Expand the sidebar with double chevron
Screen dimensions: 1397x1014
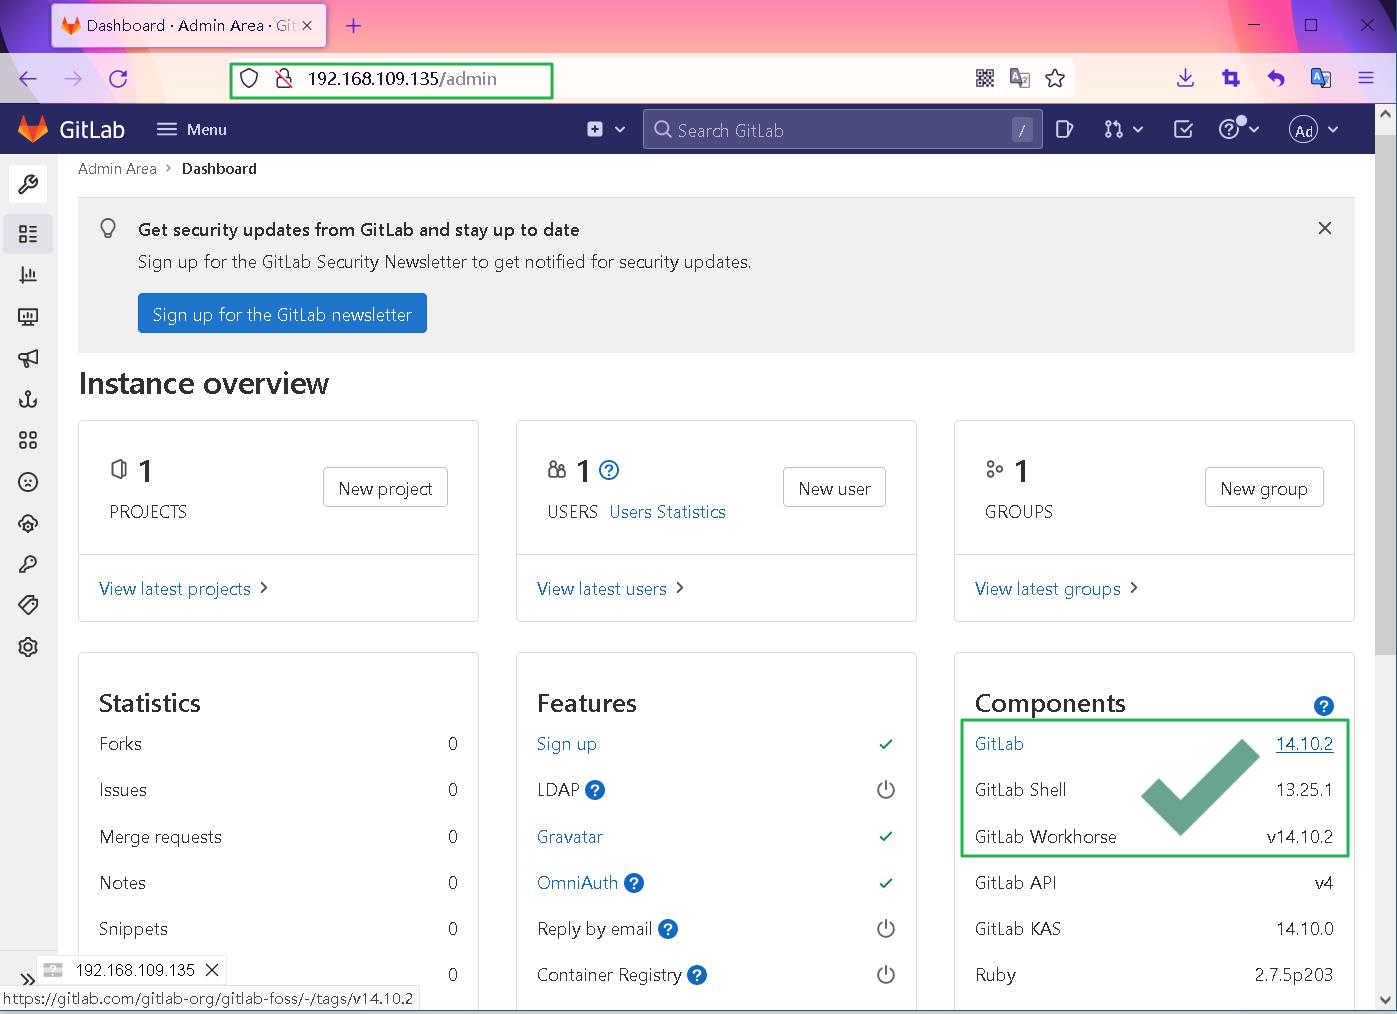pos(27,980)
